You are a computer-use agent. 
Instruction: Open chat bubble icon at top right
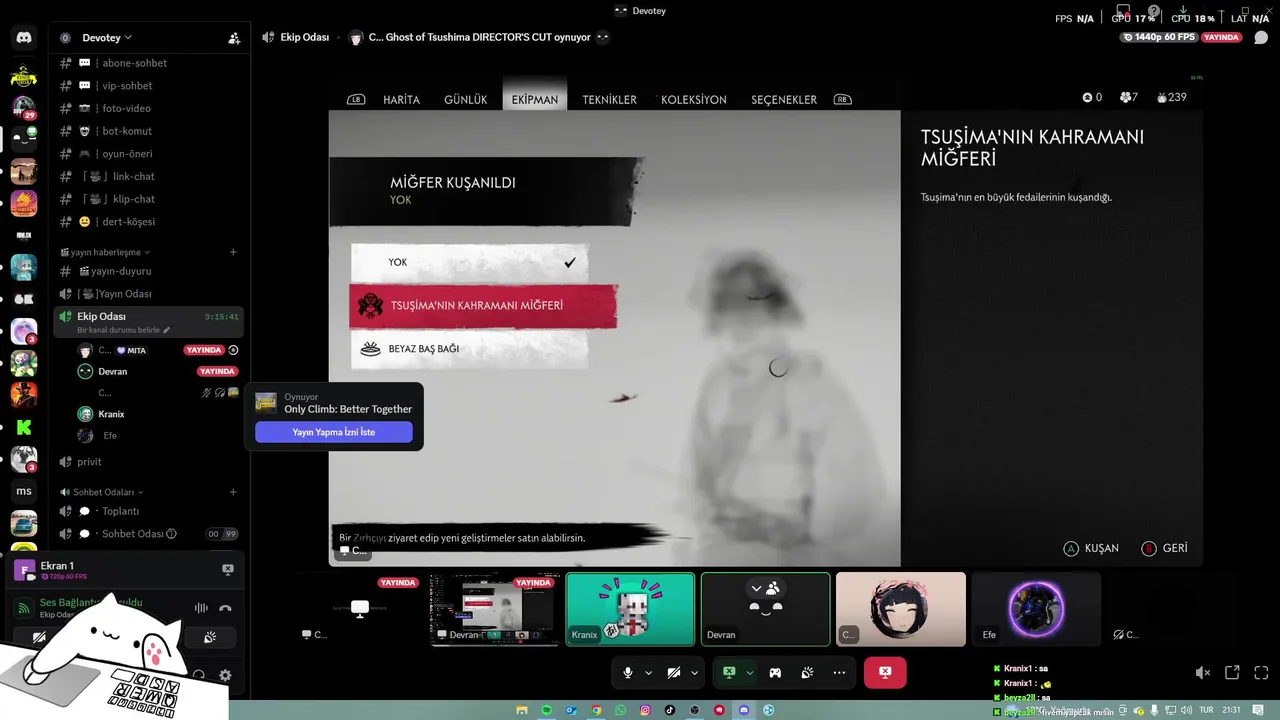pyautogui.click(x=1261, y=38)
